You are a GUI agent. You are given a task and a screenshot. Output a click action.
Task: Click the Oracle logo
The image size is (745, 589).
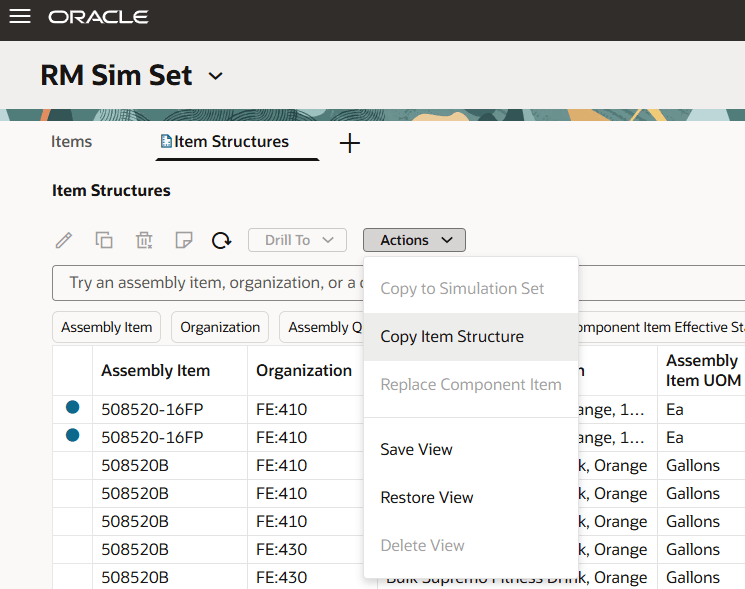(98, 17)
